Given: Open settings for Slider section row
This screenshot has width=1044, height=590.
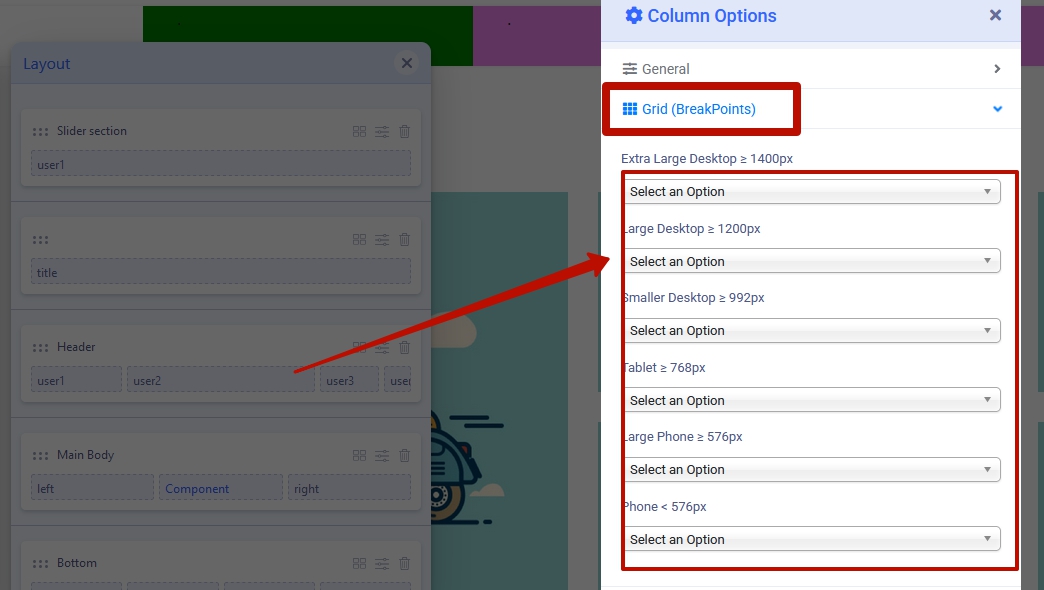Looking at the screenshot, I should [x=382, y=131].
